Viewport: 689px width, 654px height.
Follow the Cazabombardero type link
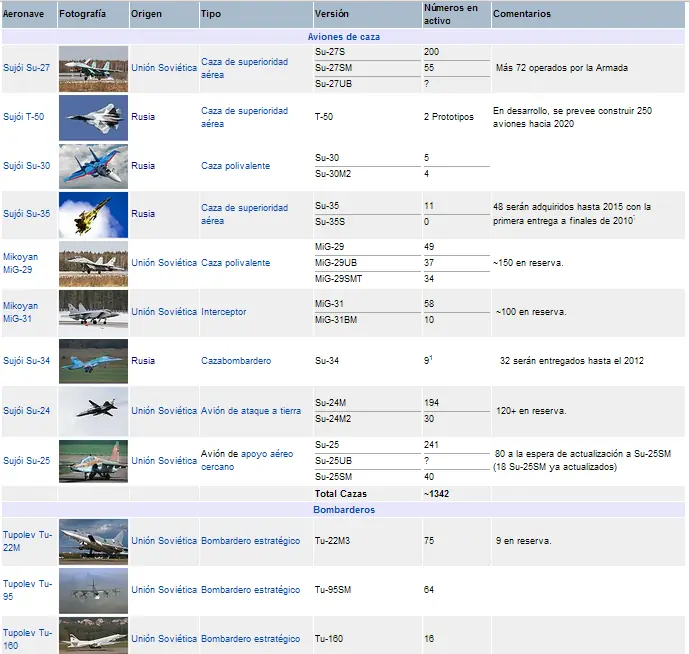click(x=236, y=361)
